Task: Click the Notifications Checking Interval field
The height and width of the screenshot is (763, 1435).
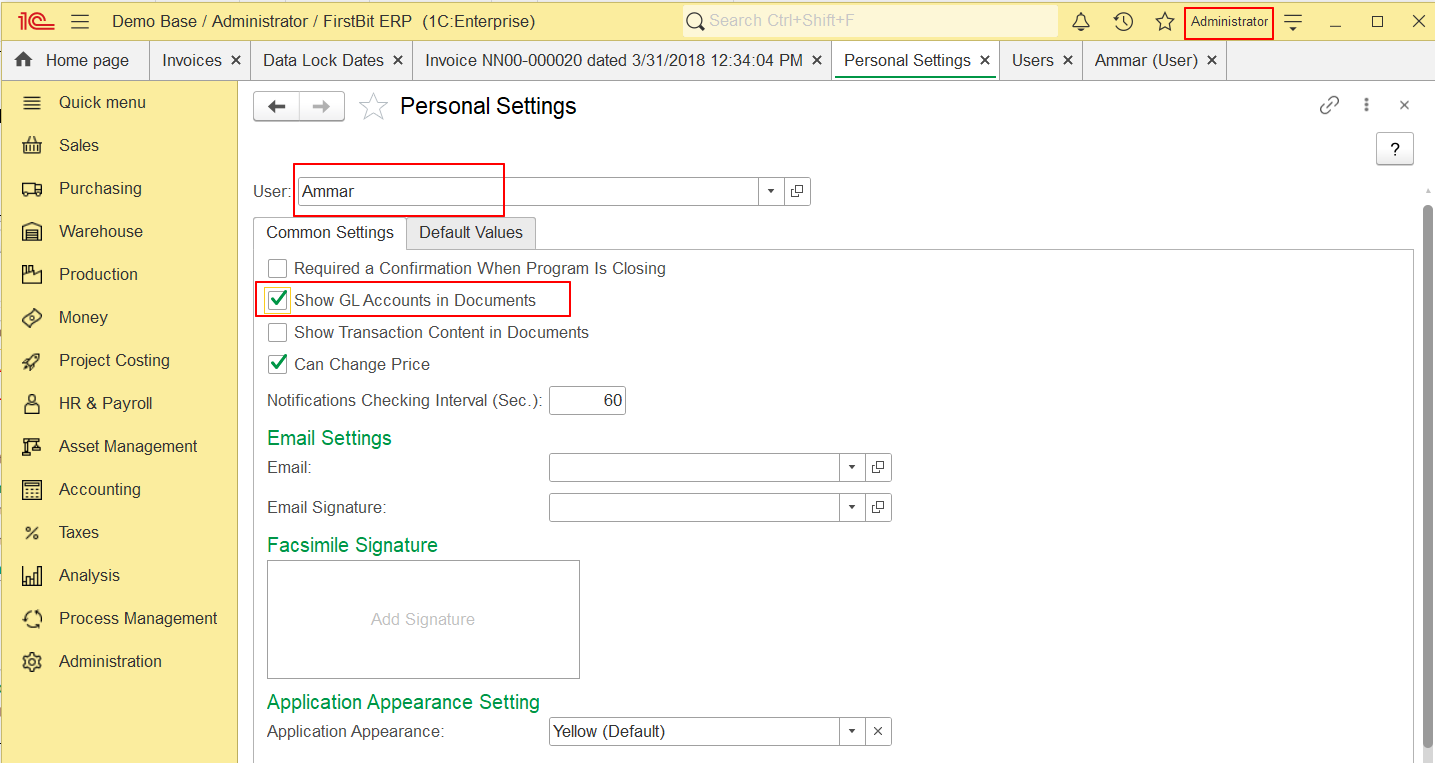Action: [x=587, y=400]
